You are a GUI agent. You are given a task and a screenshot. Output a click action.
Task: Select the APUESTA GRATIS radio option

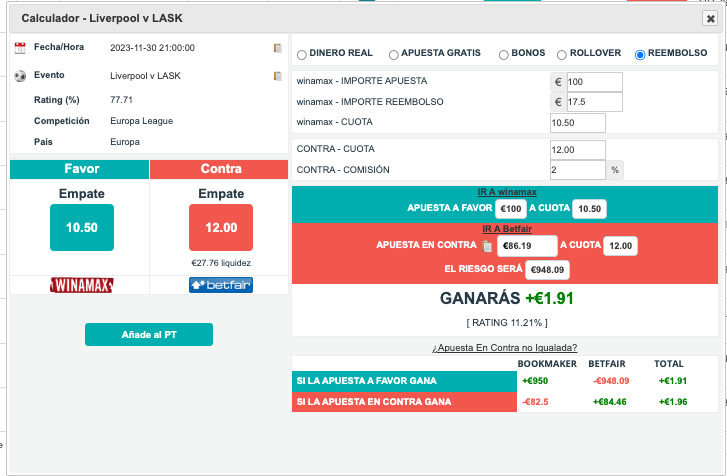[394, 55]
